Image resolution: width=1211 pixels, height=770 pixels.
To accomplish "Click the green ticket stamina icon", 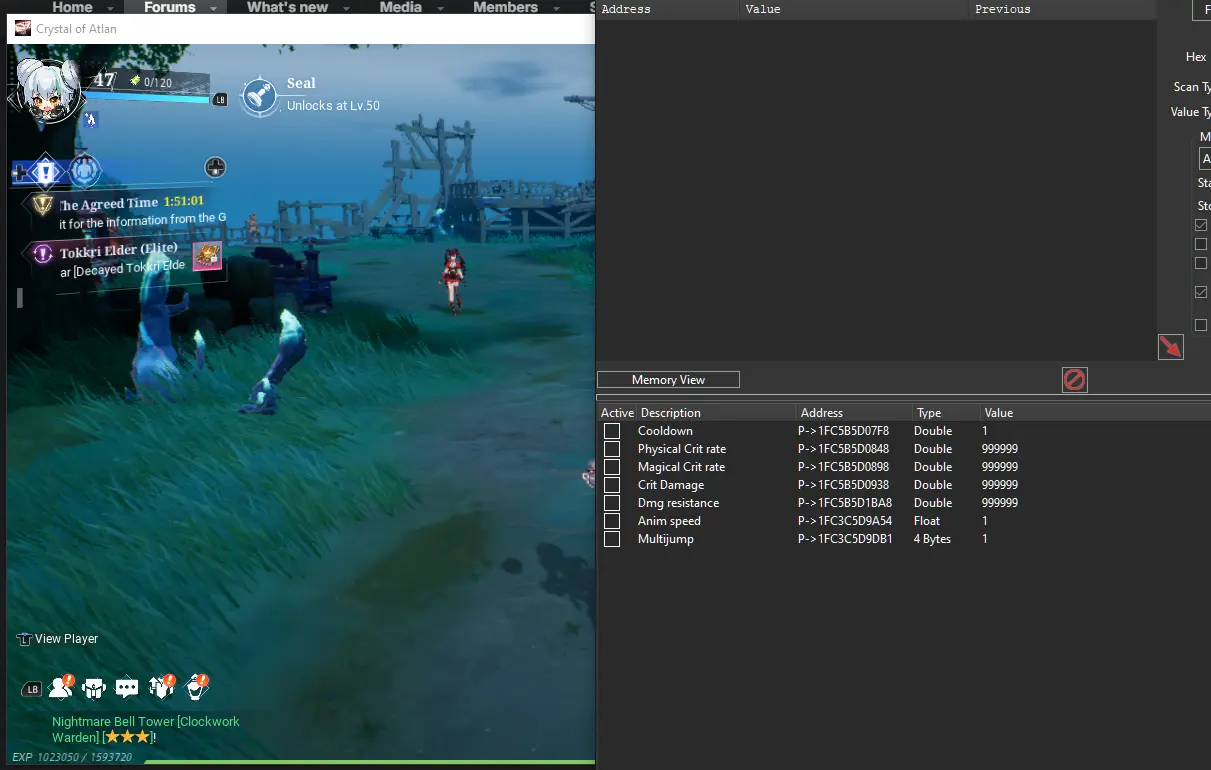I will pyautogui.click(x=135, y=81).
